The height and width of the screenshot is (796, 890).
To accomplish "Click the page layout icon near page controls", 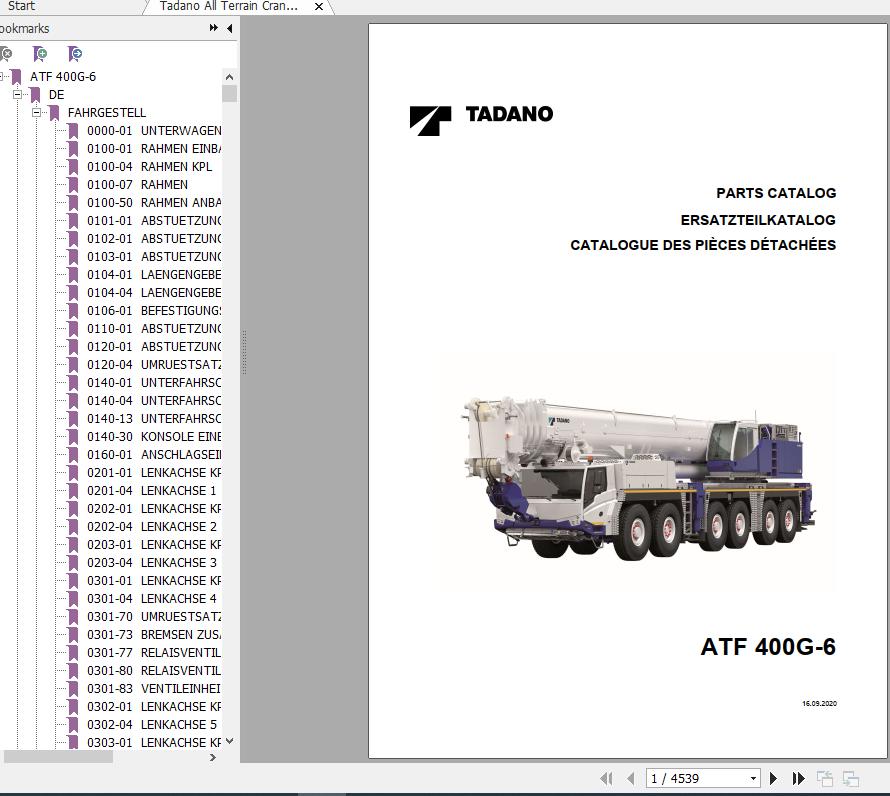I will click(826, 778).
